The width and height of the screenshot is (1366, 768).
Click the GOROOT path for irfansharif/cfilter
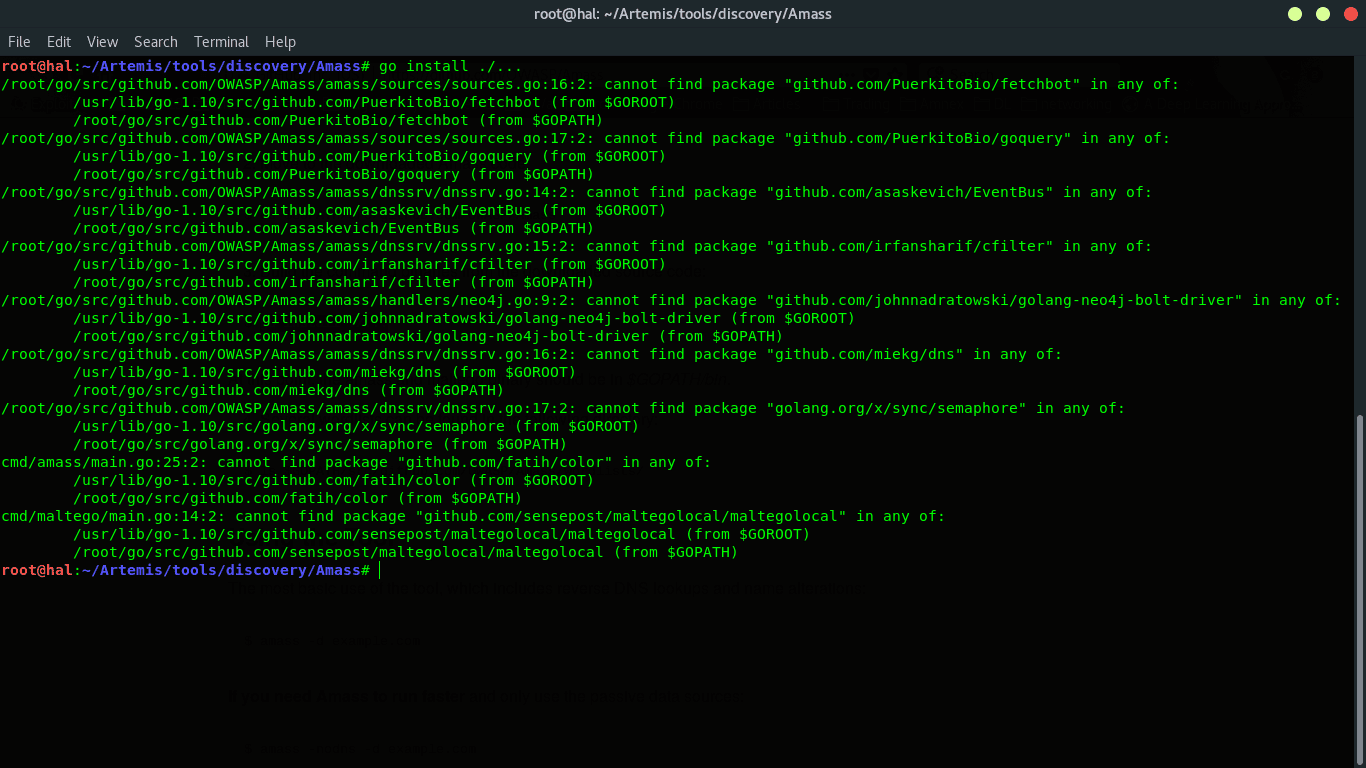click(x=370, y=264)
